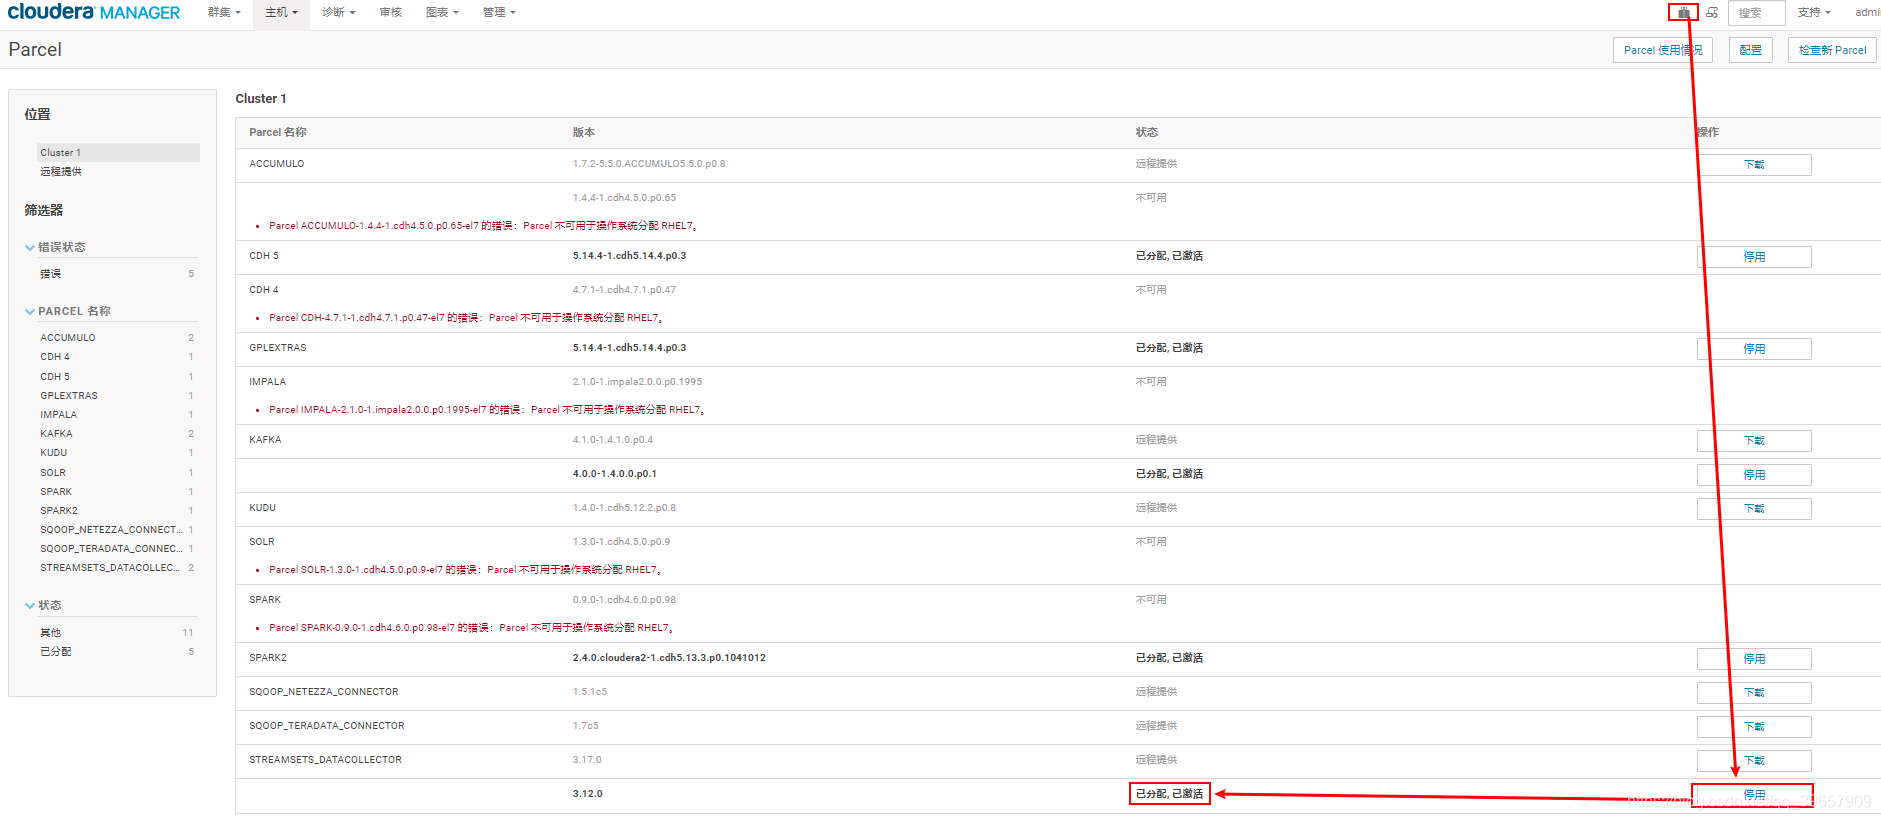
Task: Open the 群集 (Clusters) dropdown menu
Action: (224, 13)
